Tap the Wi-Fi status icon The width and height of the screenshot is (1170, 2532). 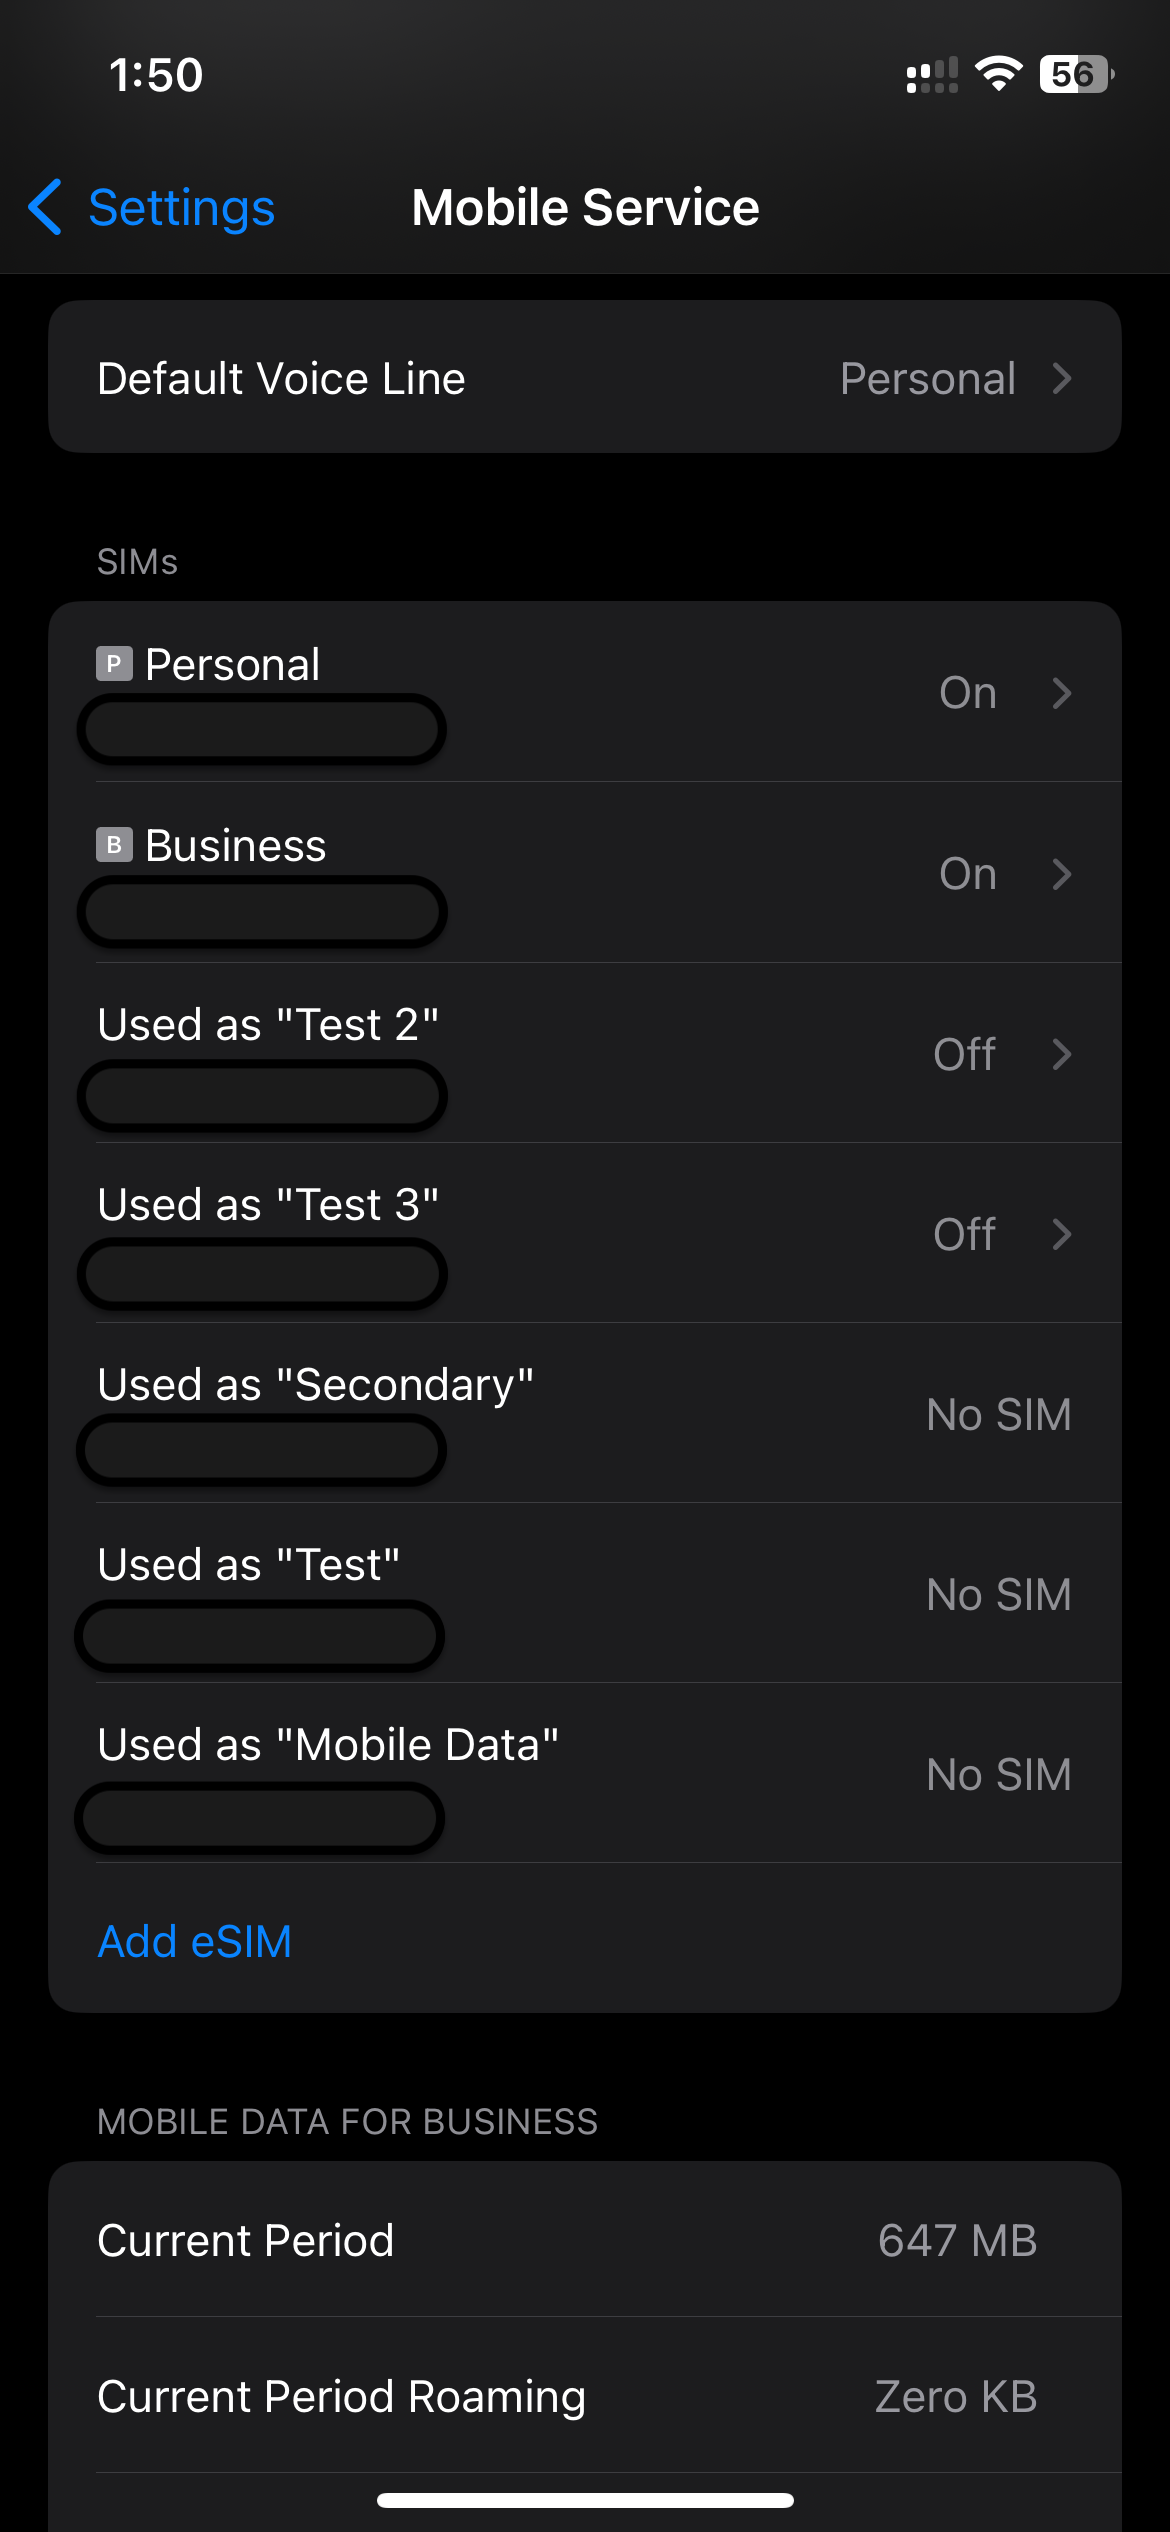998,75
